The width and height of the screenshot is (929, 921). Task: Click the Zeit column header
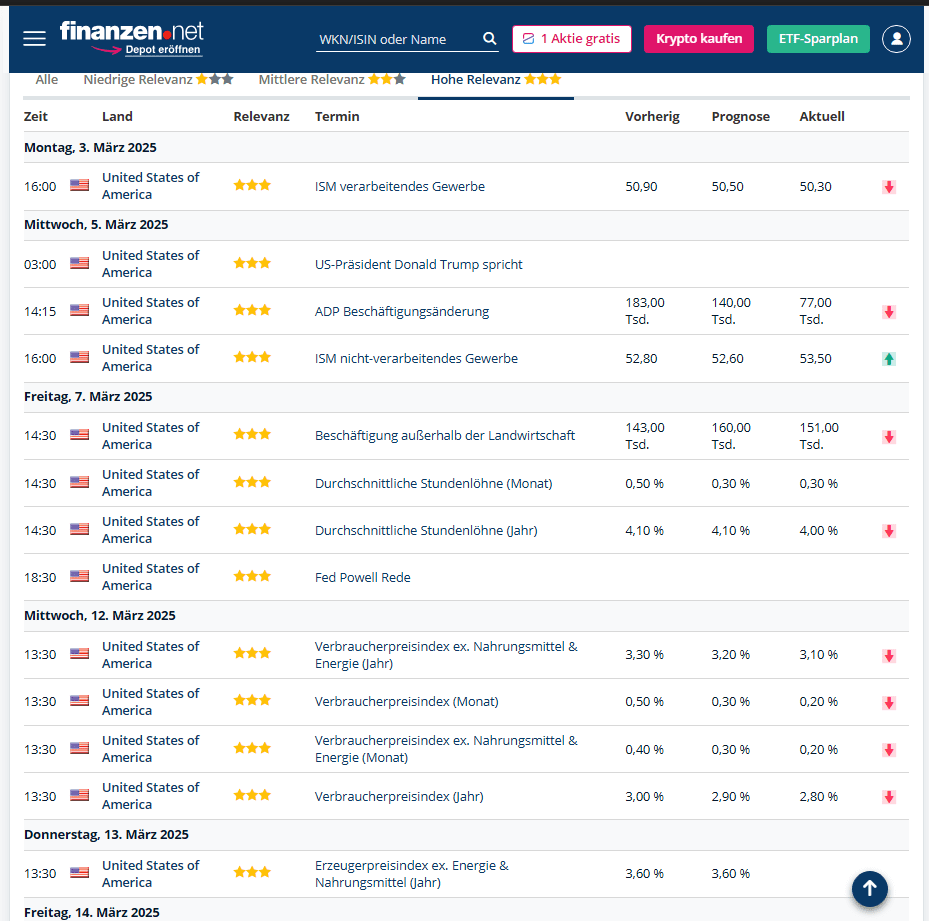36,117
